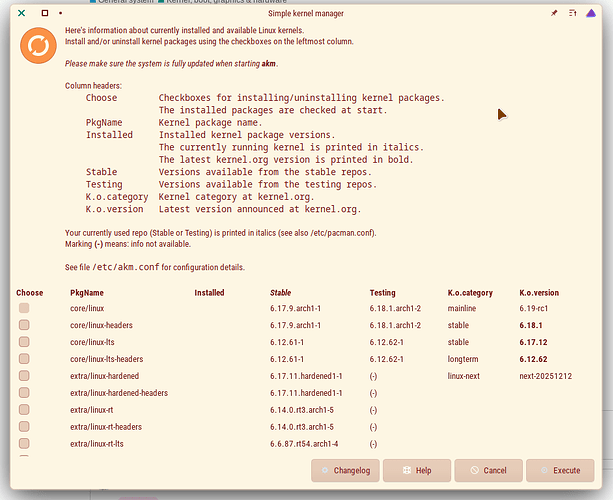Click the linux-next category cell
This screenshot has width=613, height=500.
pos(463,376)
